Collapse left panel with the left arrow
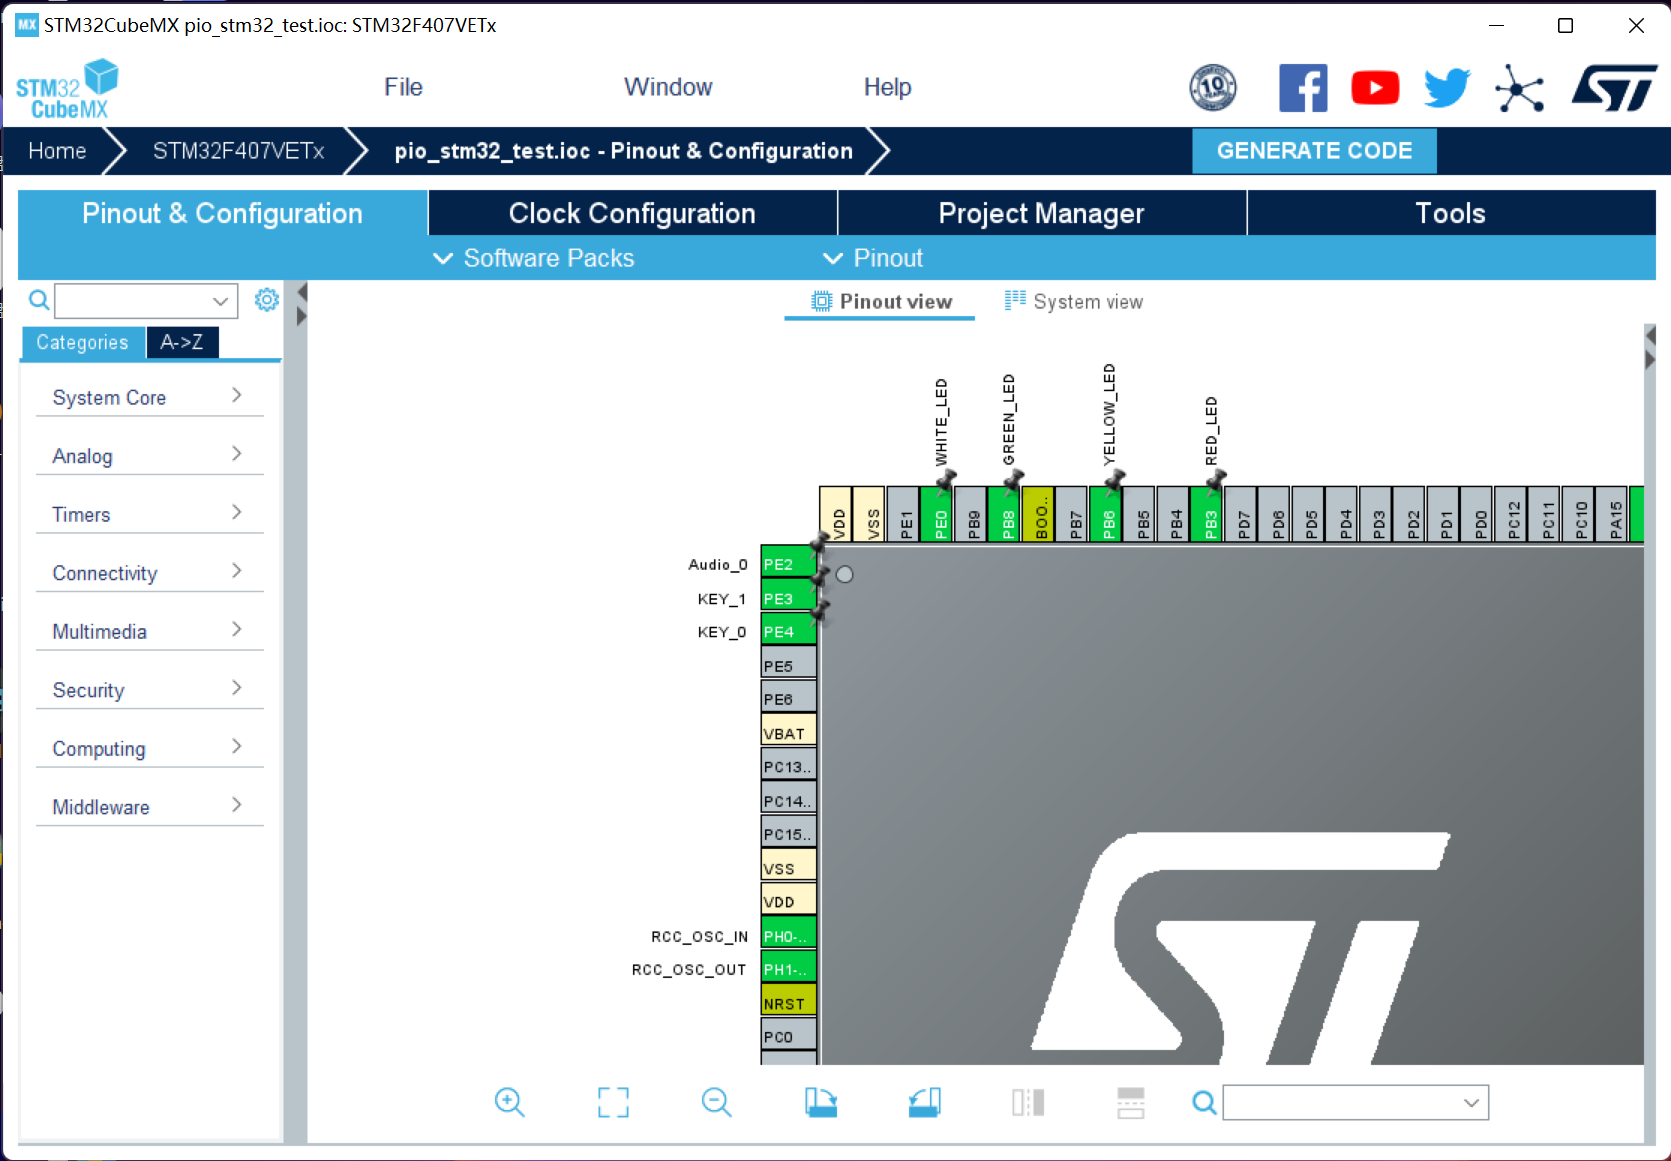The width and height of the screenshot is (1671, 1161). [x=301, y=292]
